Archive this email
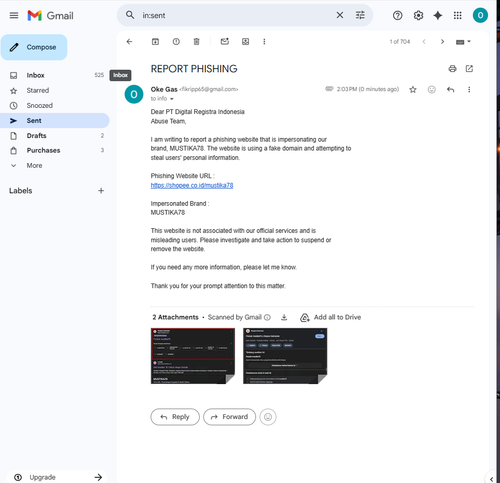The width and height of the screenshot is (500, 483). [x=155, y=42]
